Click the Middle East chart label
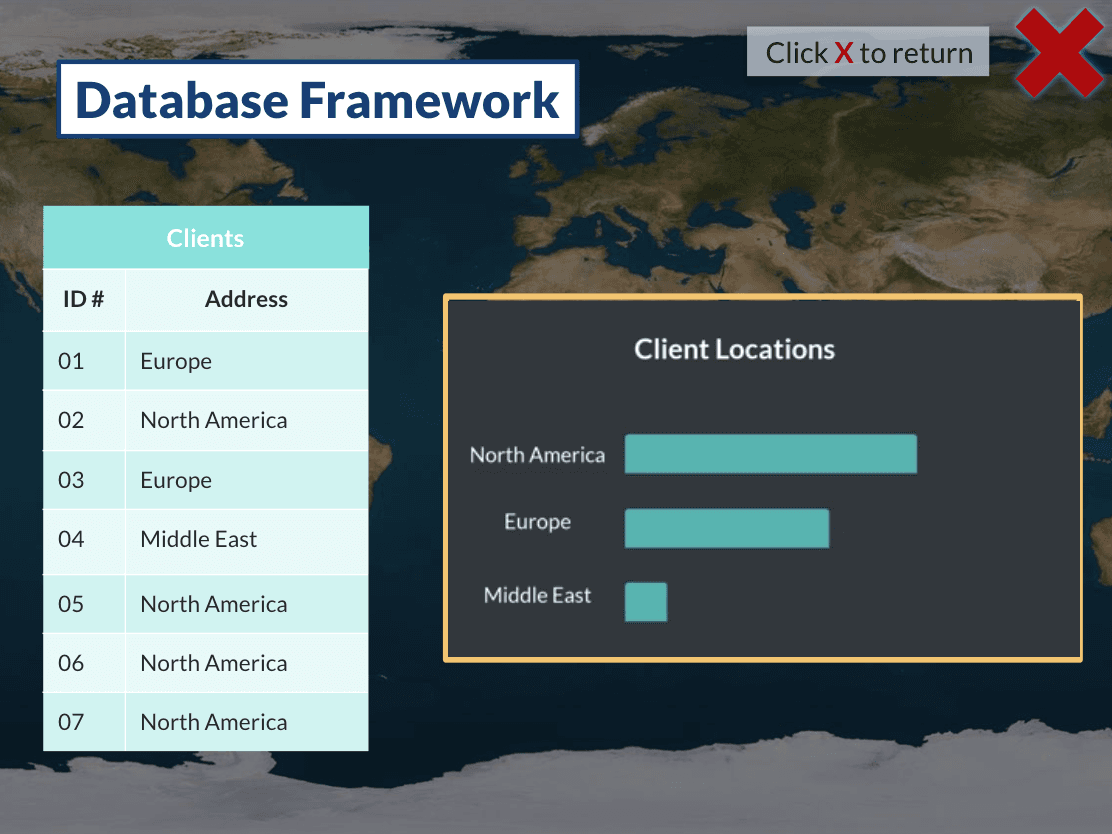The height and width of the screenshot is (834, 1112). [537, 595]
